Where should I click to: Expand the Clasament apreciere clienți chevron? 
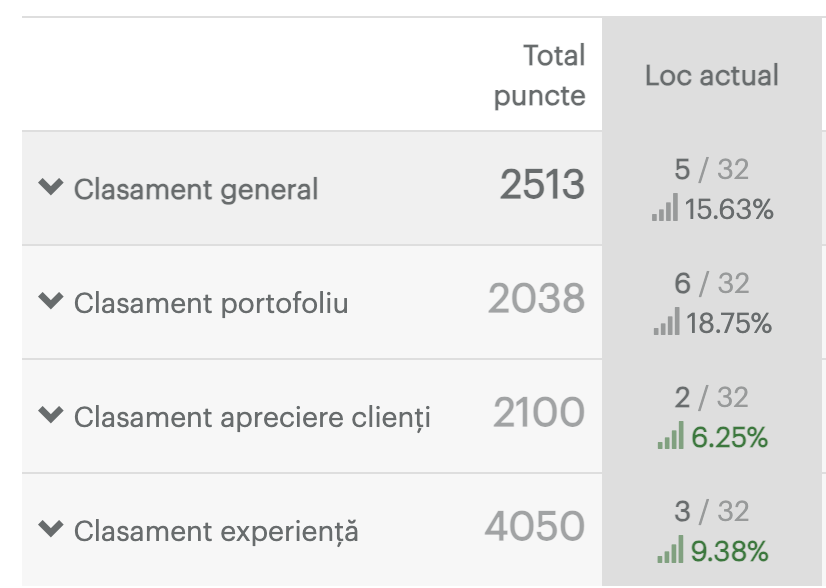[51, 415]
